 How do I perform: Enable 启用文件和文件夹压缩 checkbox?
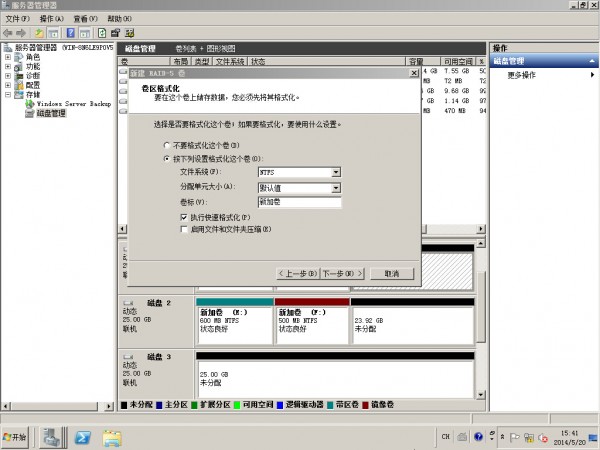(183, 229)
